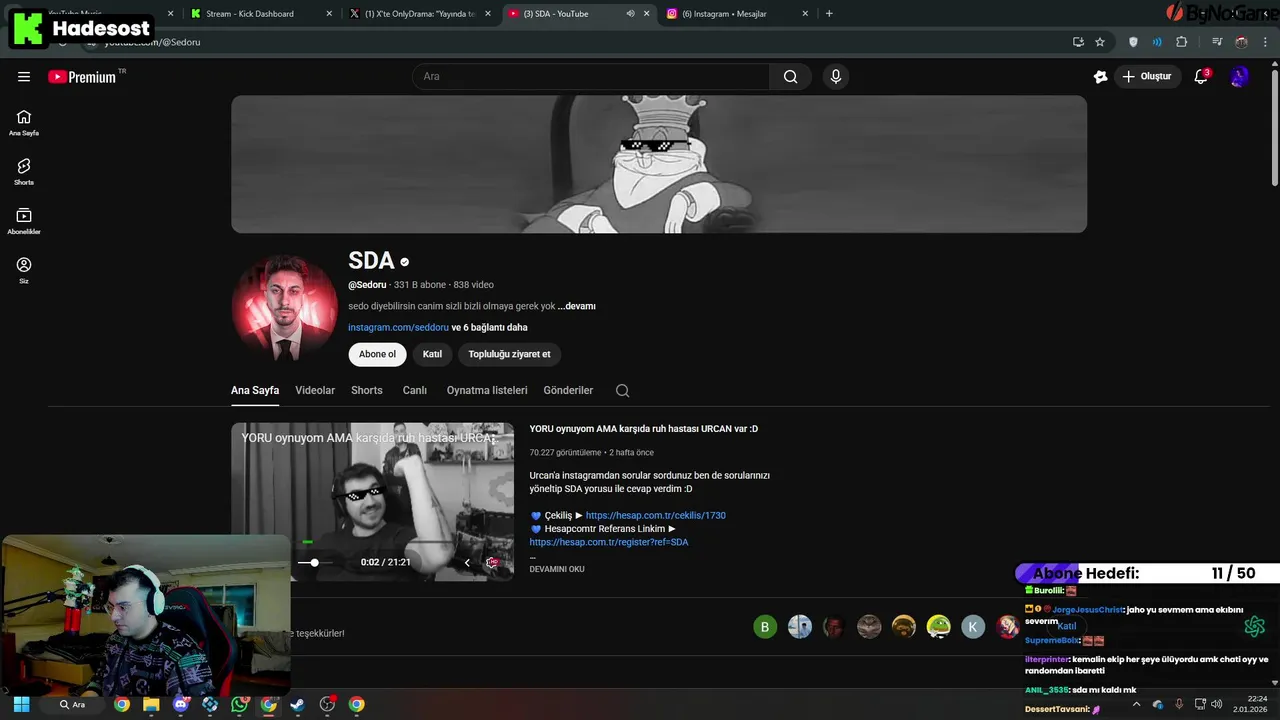Image resolution: width=1280 pixels, height=720 pixels.
Task: Expand links via 've 6 bağlantı daha'
Action: pyautogui.click(x=489, y=328)
